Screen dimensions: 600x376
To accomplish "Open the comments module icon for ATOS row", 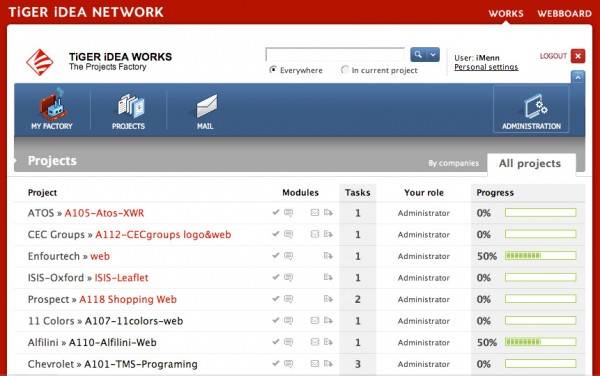I will tap(289, 213).
